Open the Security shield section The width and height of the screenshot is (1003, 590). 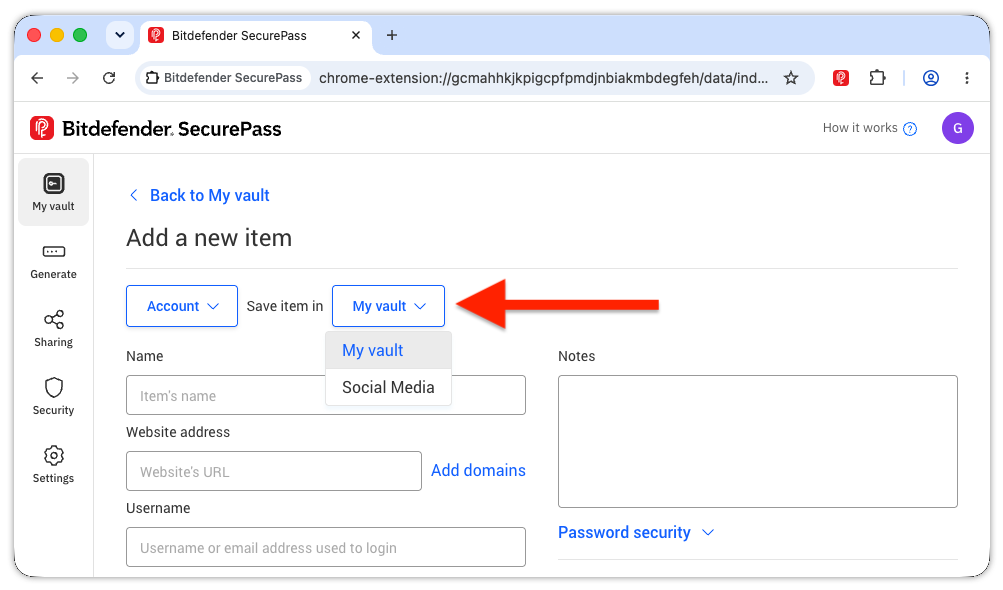point(53,397)
